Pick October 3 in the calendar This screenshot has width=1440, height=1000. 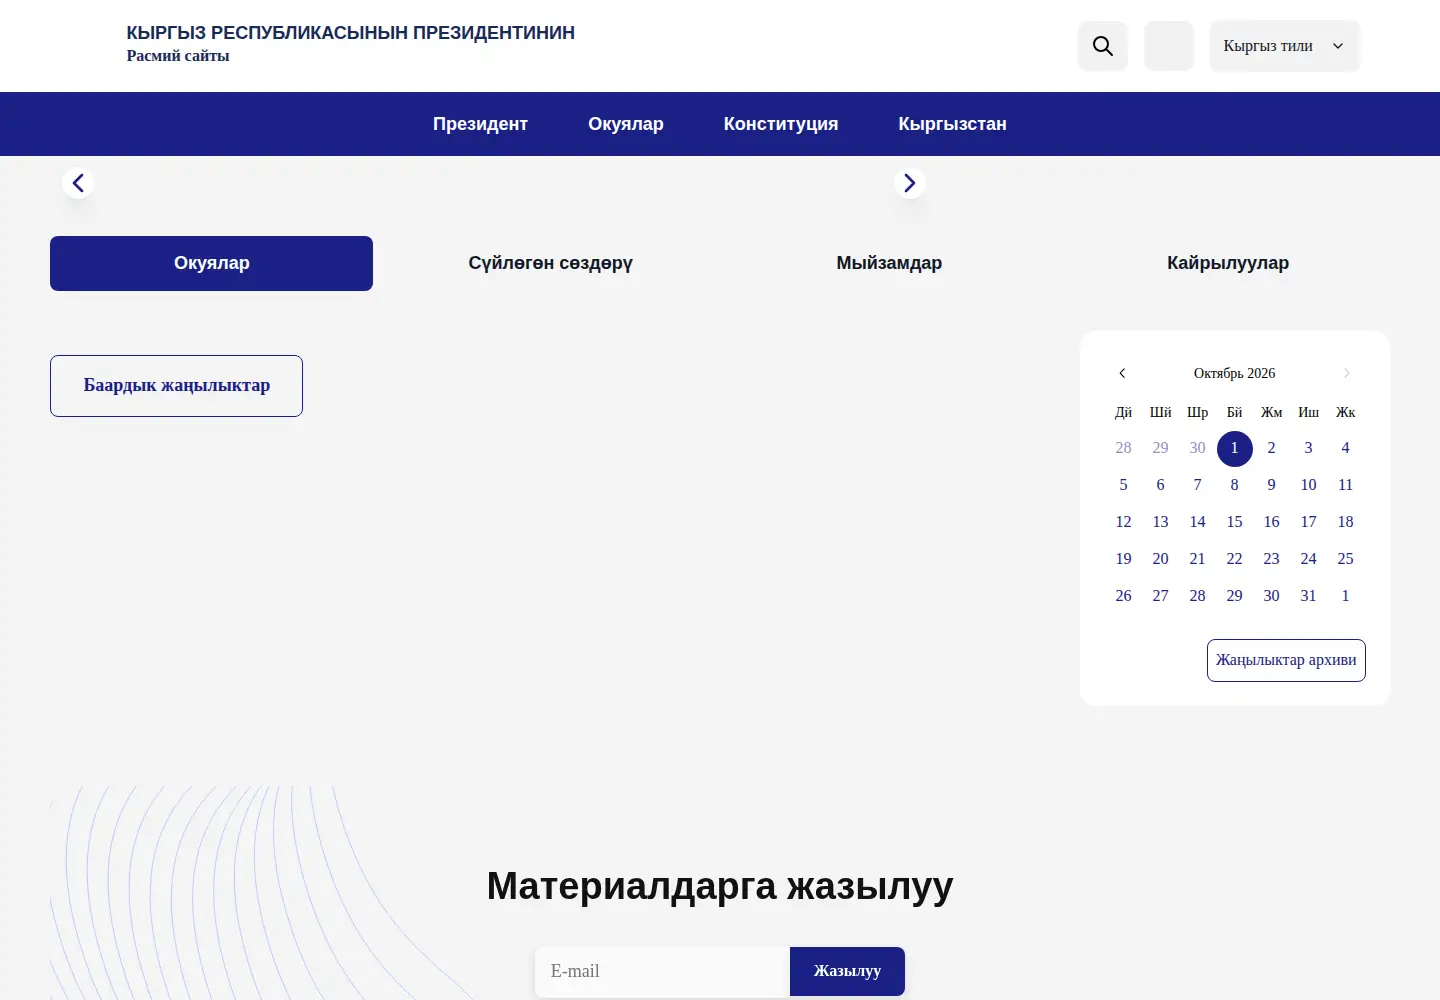coord(1308,448)
